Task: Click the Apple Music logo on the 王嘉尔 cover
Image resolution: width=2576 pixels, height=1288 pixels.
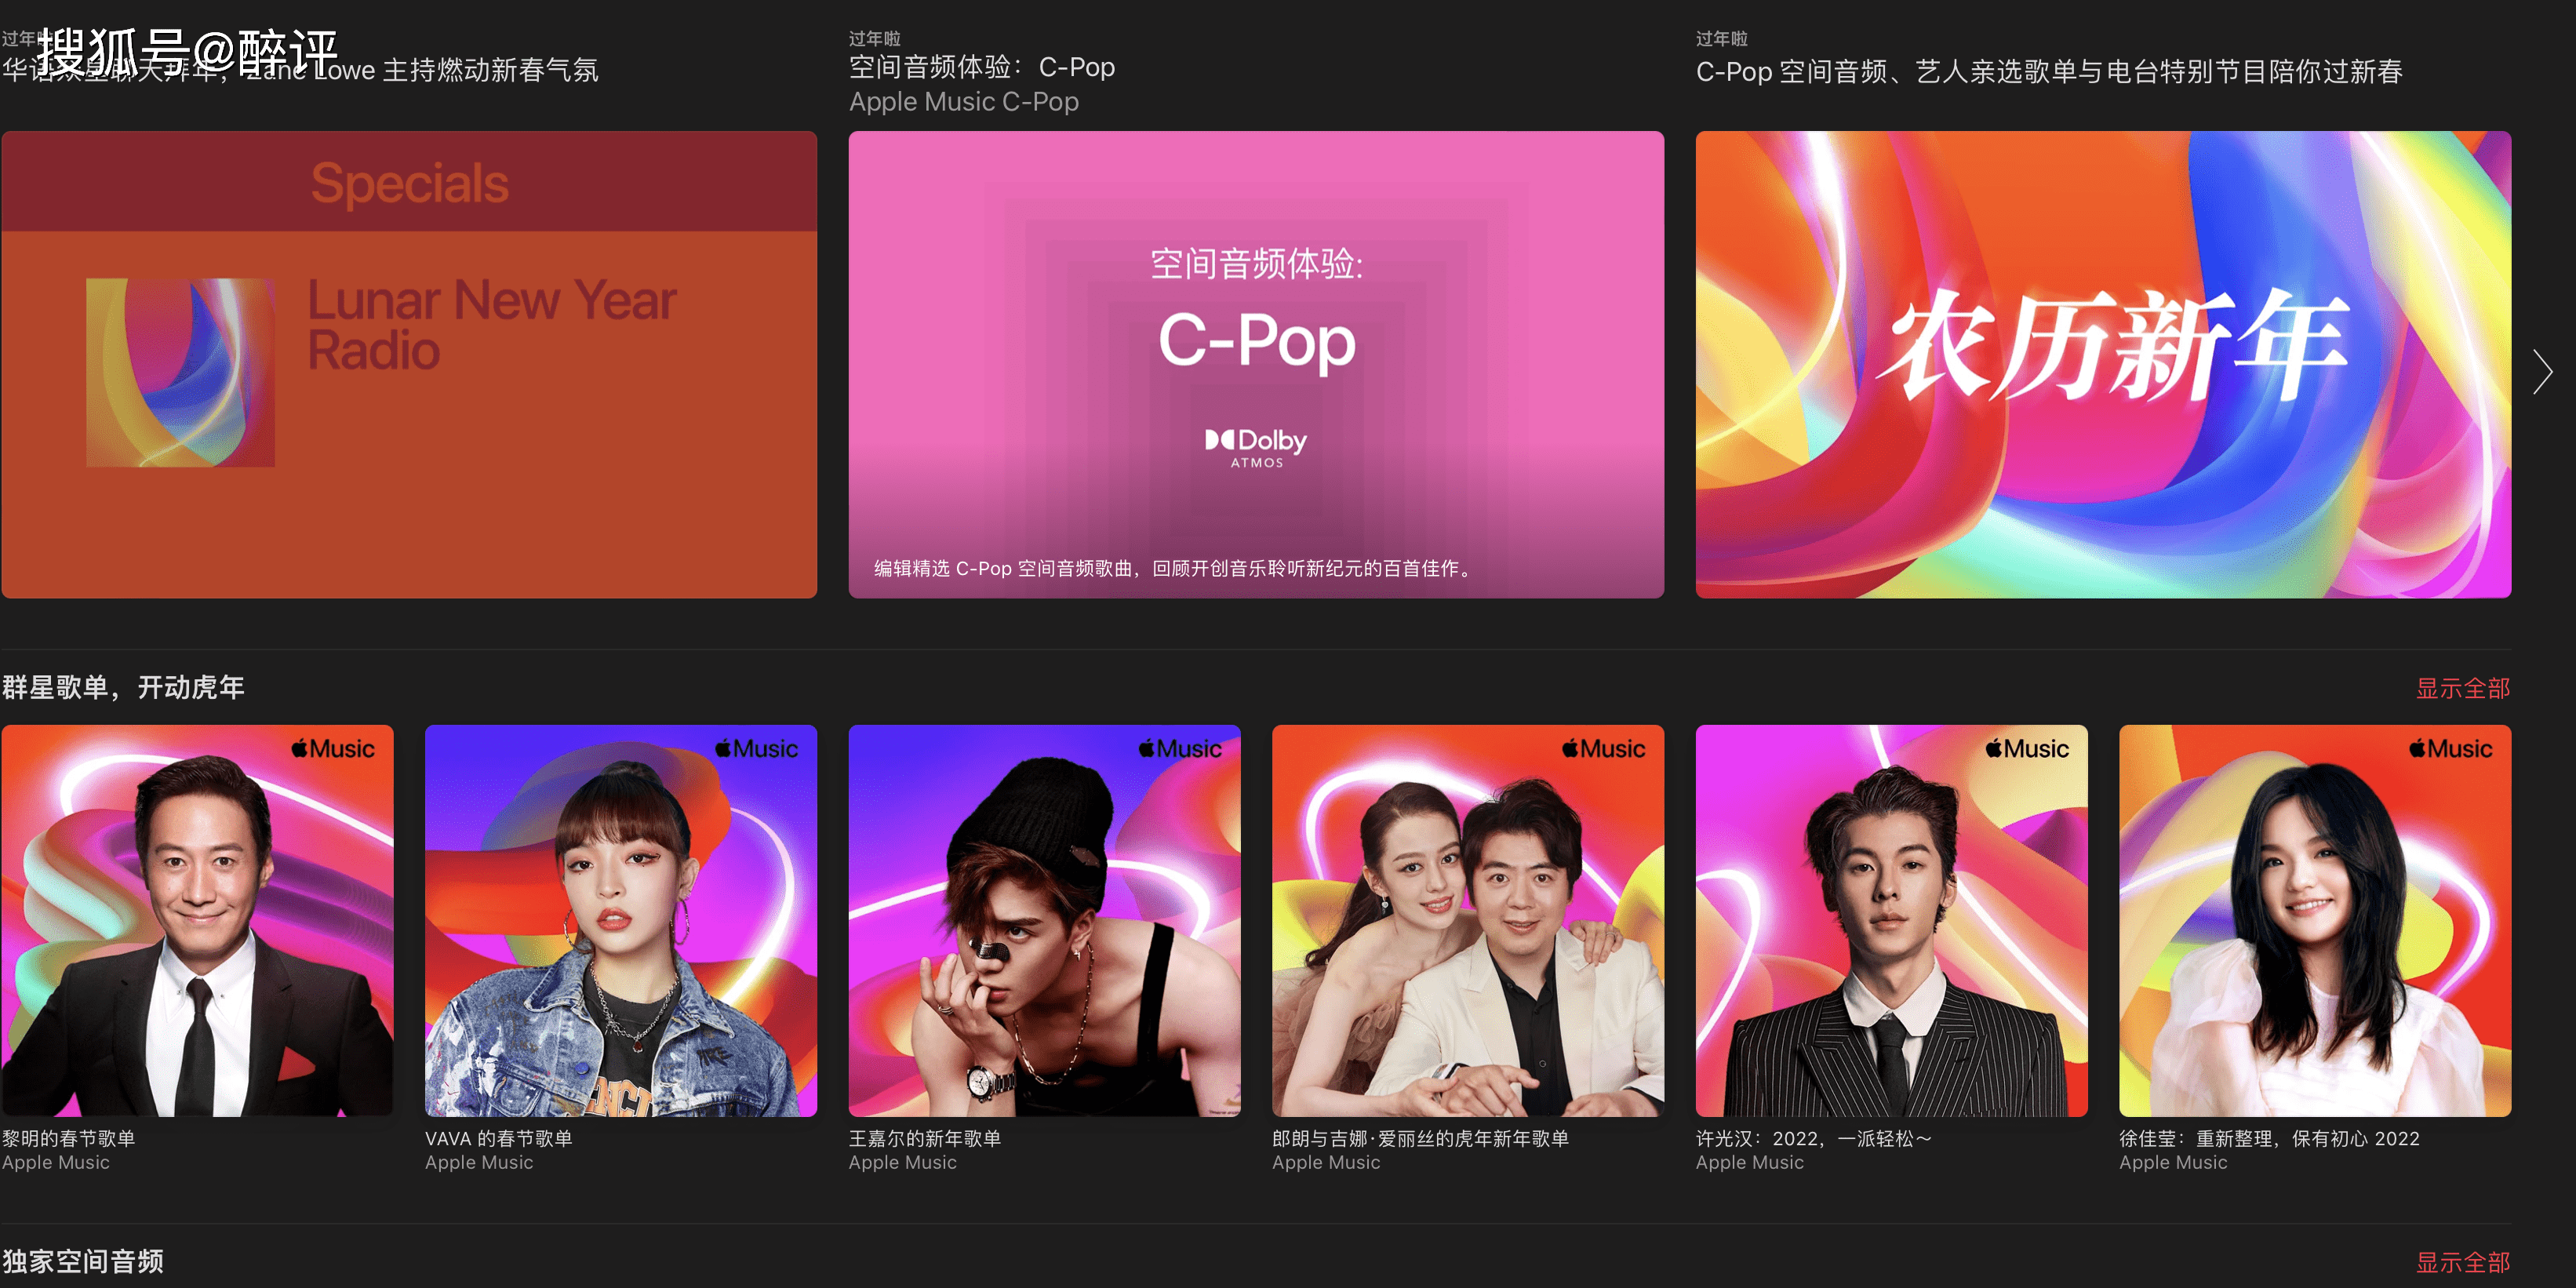Action: coord(1180,748)
